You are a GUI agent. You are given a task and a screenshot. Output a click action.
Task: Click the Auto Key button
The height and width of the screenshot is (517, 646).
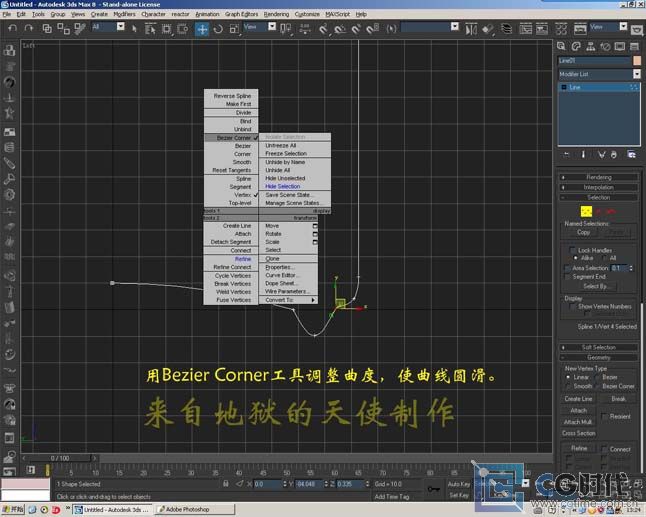point(459,484)
